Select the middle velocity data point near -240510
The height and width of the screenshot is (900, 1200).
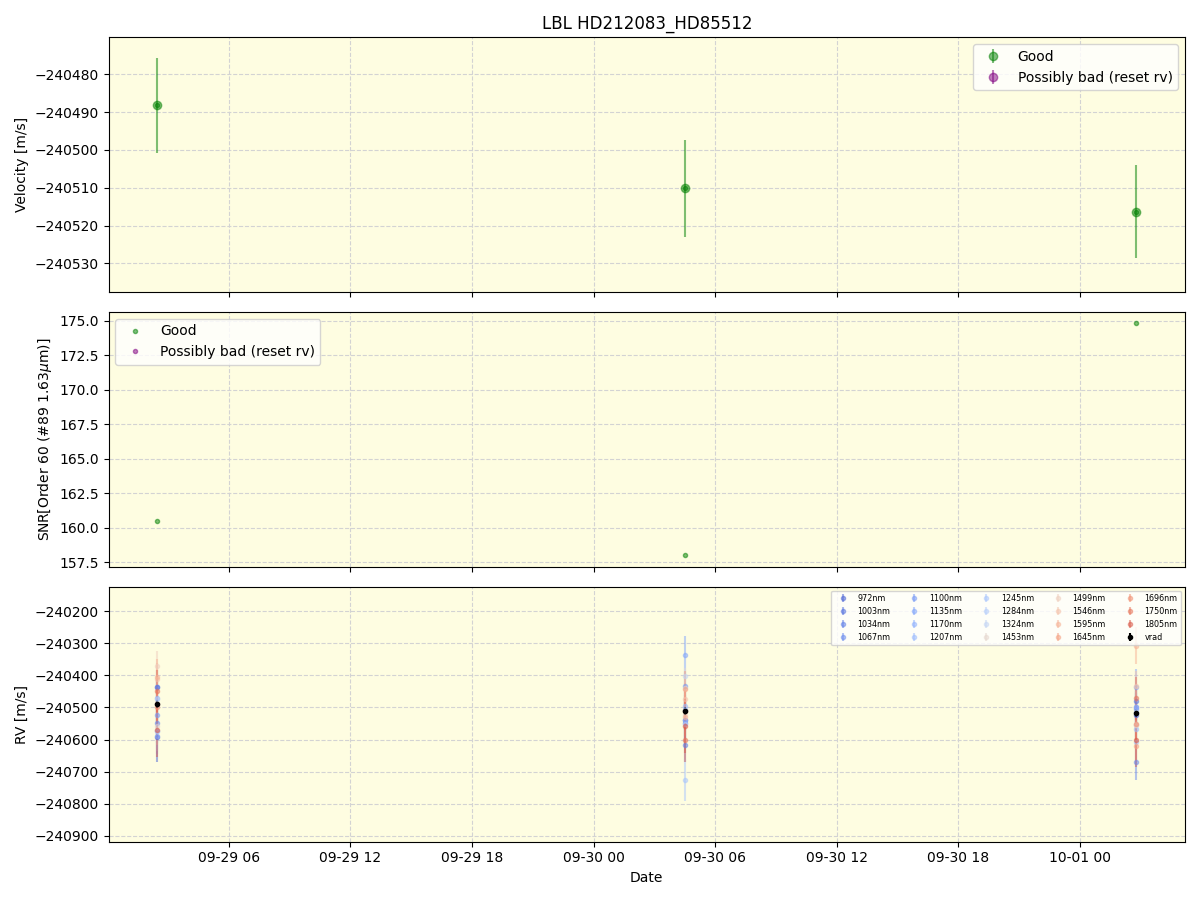(685, 188)
